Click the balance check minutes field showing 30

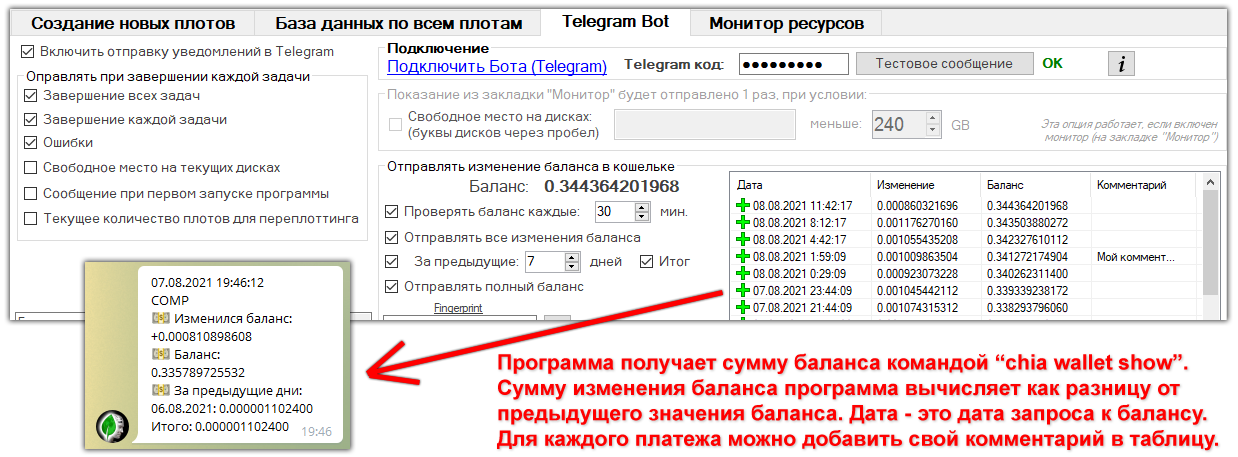[614, 212]
